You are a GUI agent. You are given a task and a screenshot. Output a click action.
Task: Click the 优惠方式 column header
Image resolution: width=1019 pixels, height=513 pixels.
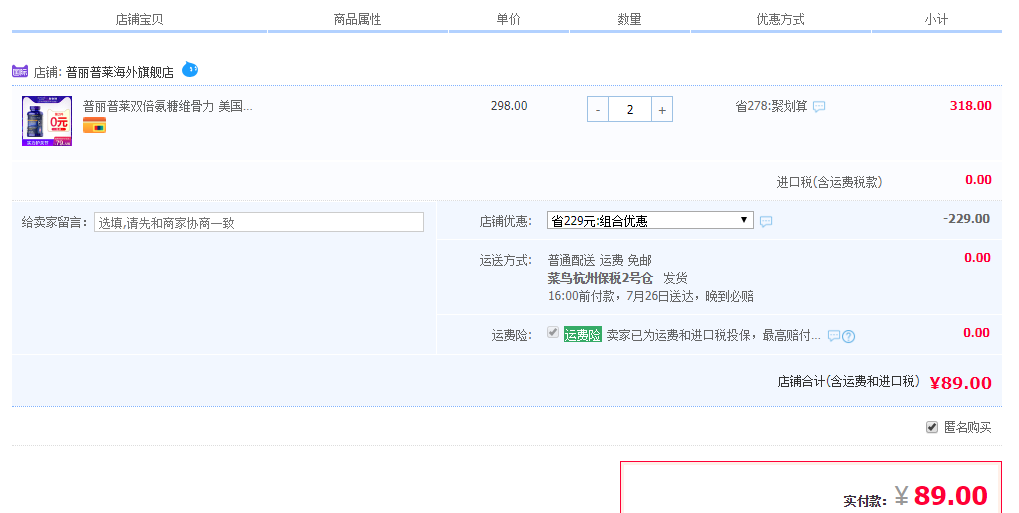780,19
